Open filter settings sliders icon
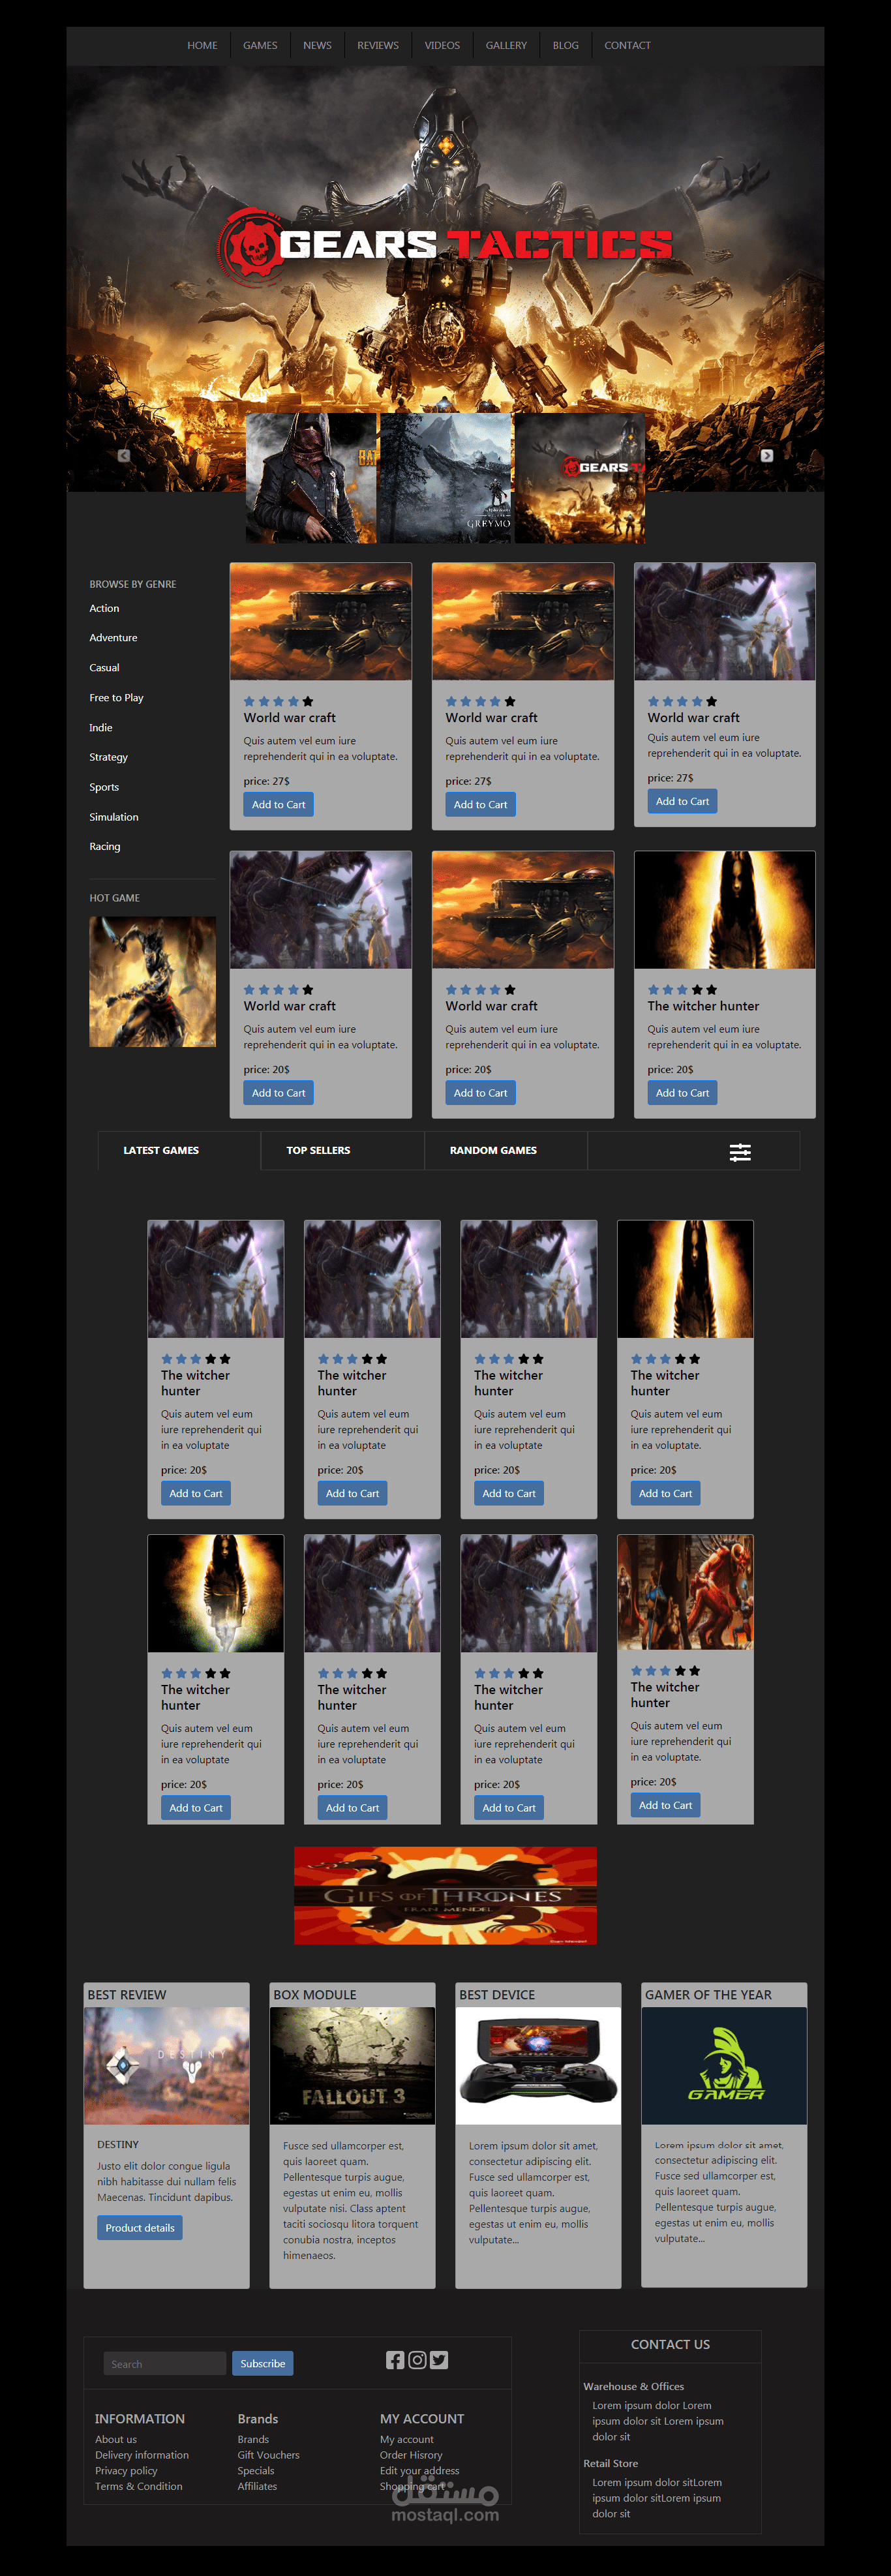The image size is (891, 2576). tap(740, 1152)
